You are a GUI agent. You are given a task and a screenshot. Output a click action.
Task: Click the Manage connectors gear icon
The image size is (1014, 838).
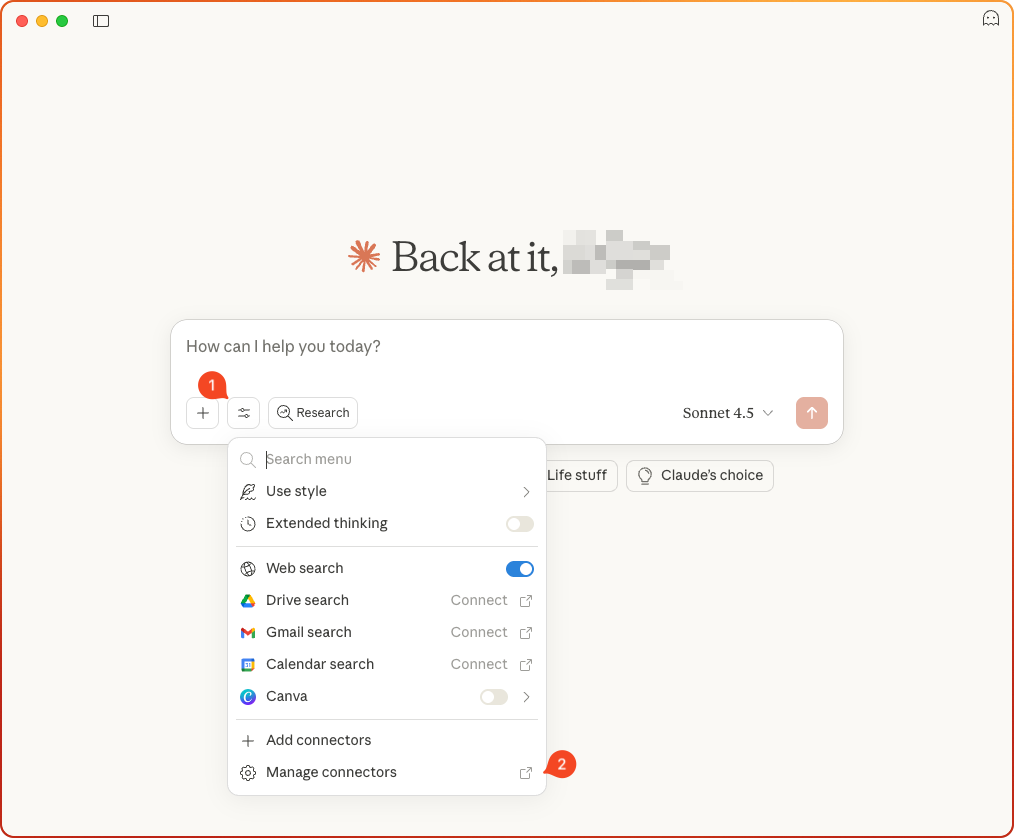248,772
